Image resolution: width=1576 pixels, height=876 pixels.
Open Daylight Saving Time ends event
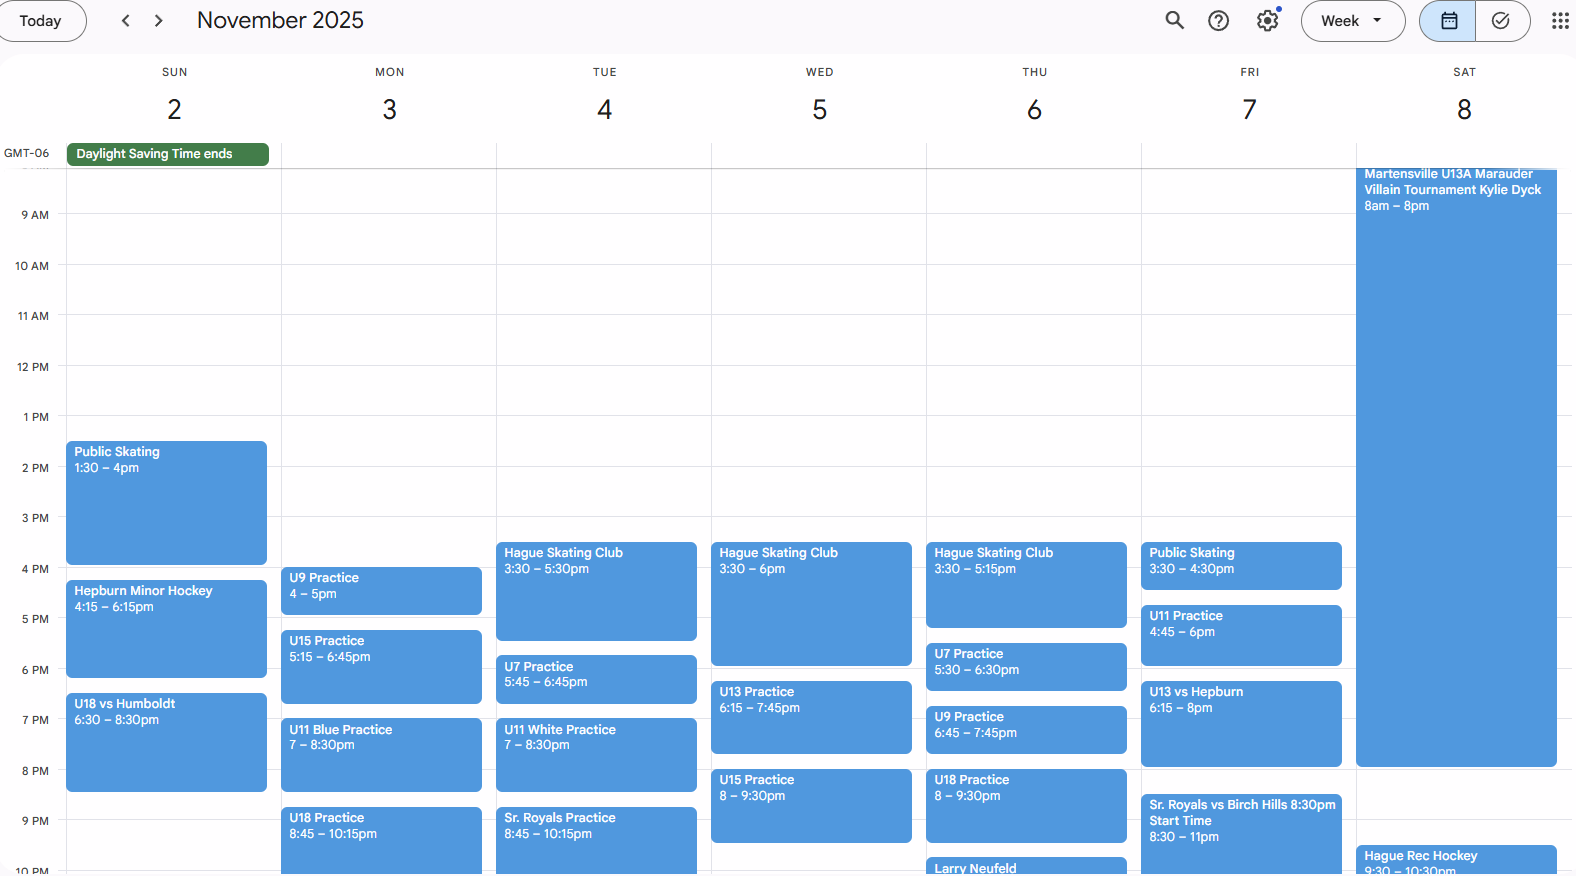[167, 154]
